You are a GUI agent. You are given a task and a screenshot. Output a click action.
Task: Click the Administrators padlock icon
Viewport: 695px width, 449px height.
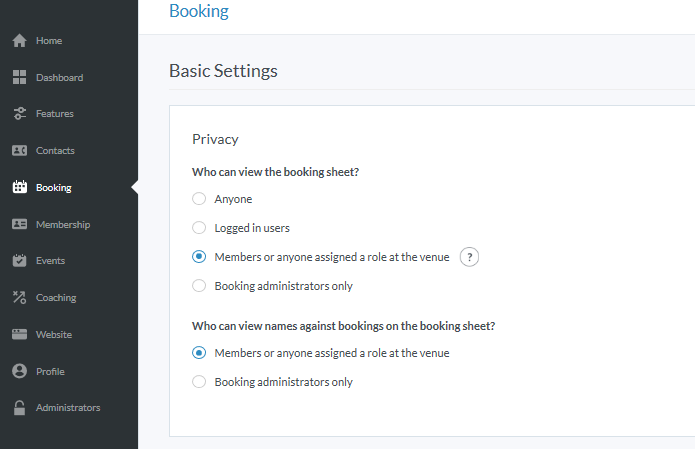point(19,408)
